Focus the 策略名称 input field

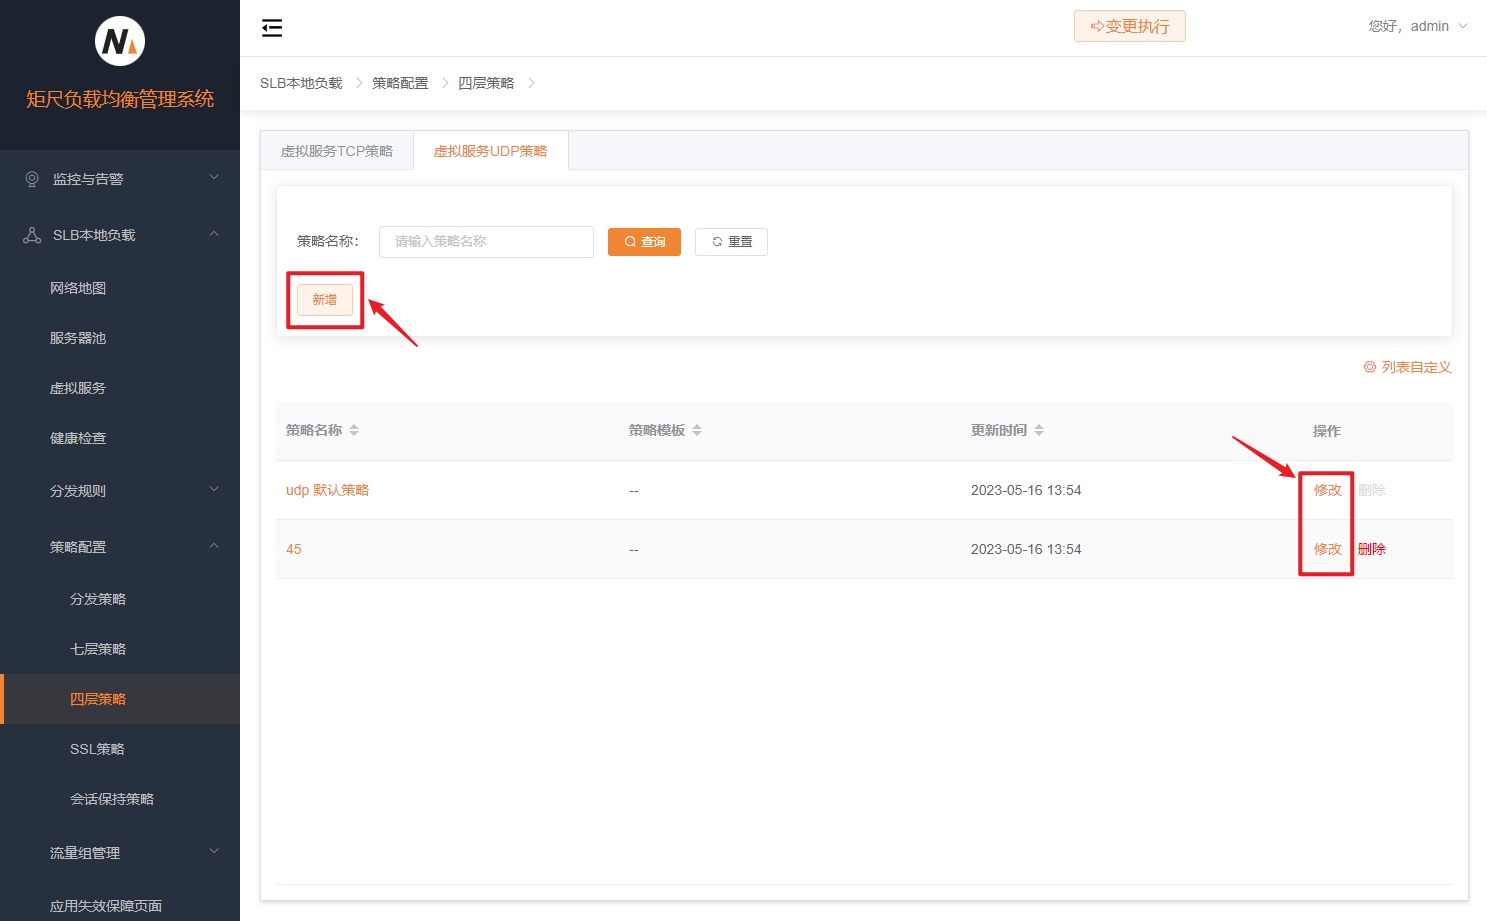pyautogui.click(x=486, y=242)
